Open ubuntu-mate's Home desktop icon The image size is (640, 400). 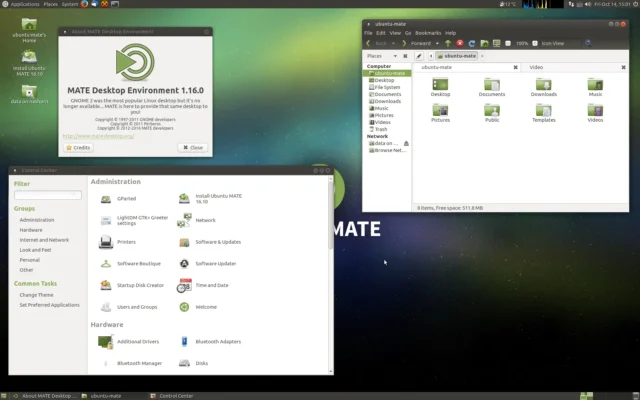pyautogui.click(x=29, y=30)
